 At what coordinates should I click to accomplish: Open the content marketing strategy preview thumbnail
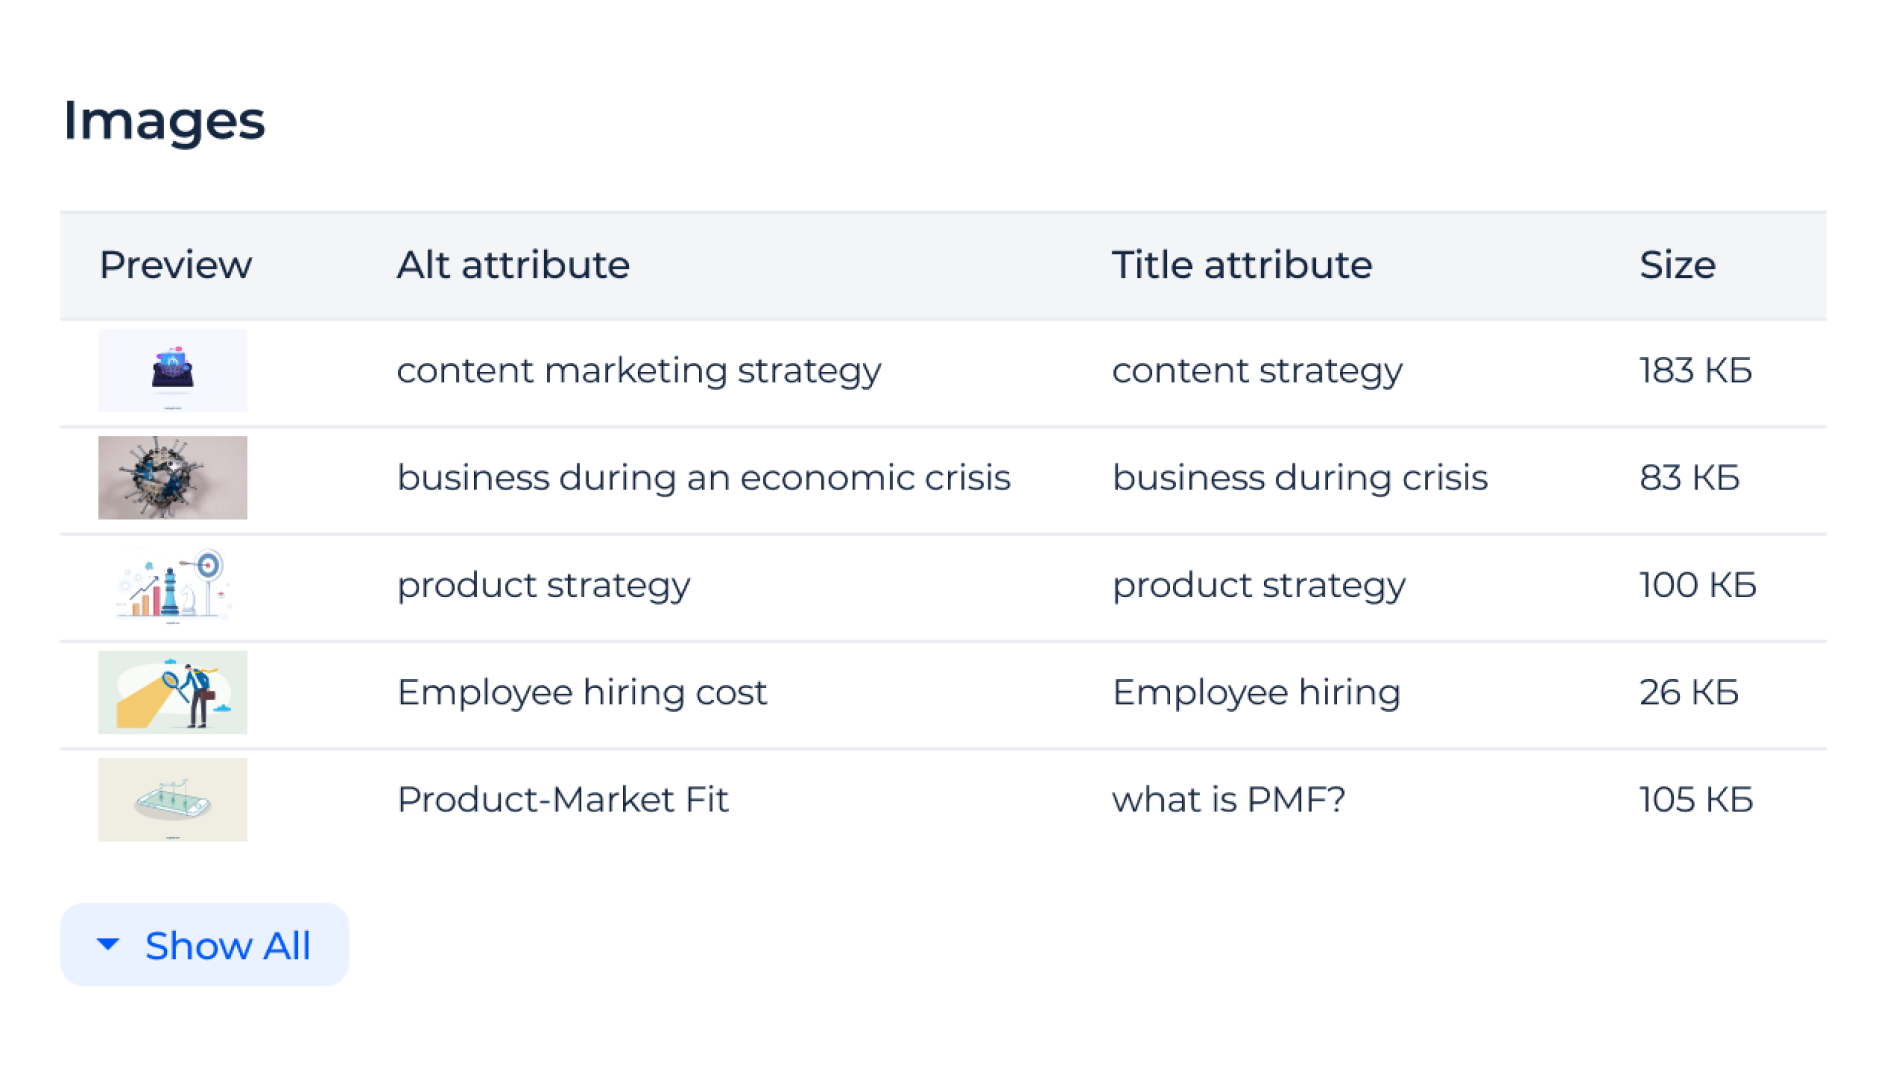pyautogui.click(x=172, y=370)
